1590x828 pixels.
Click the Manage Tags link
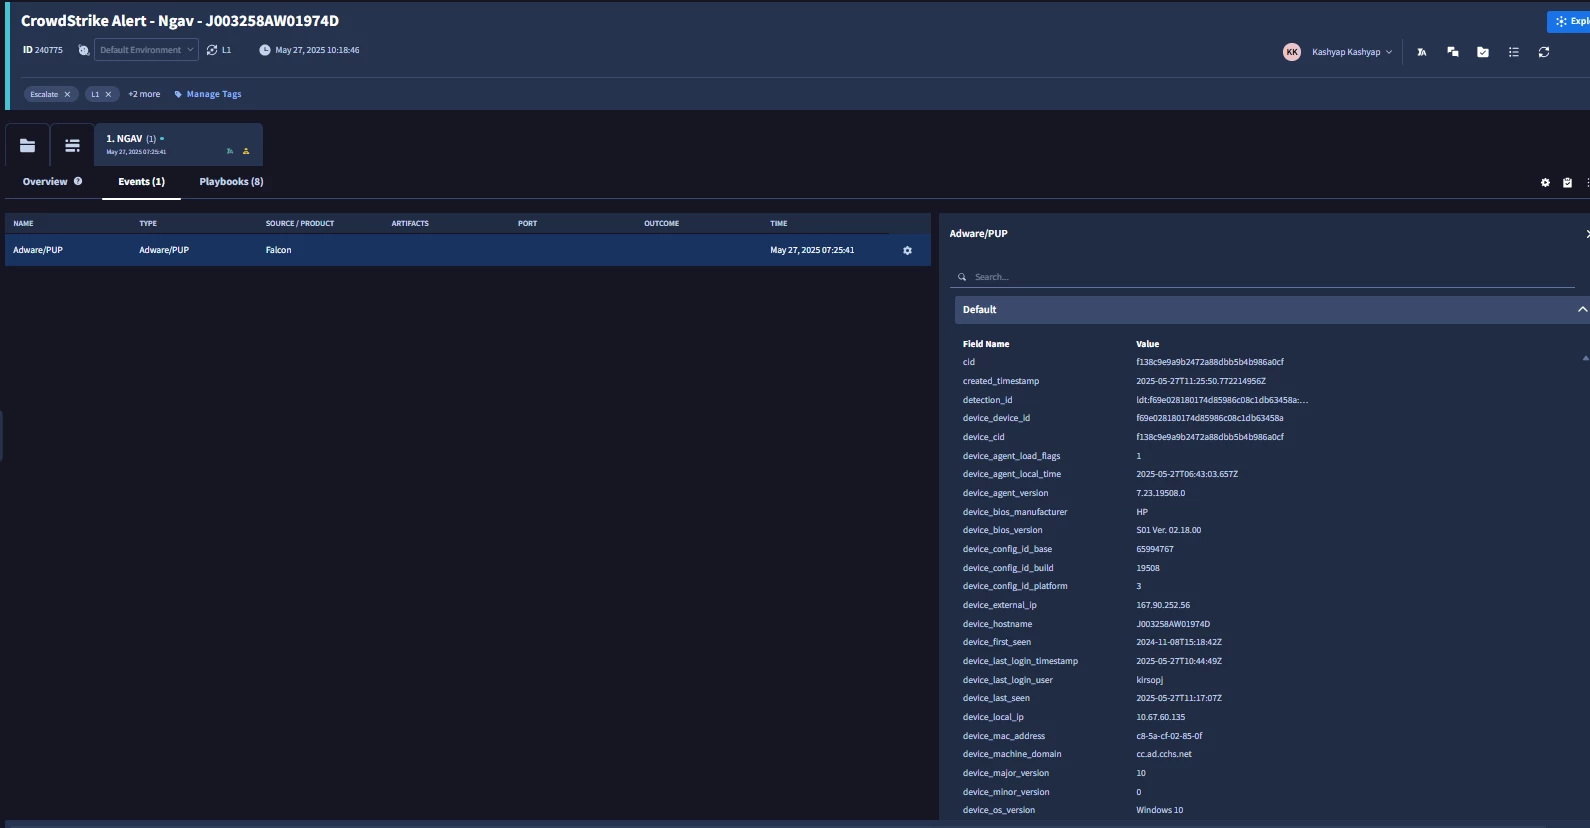tap(208, 94)
